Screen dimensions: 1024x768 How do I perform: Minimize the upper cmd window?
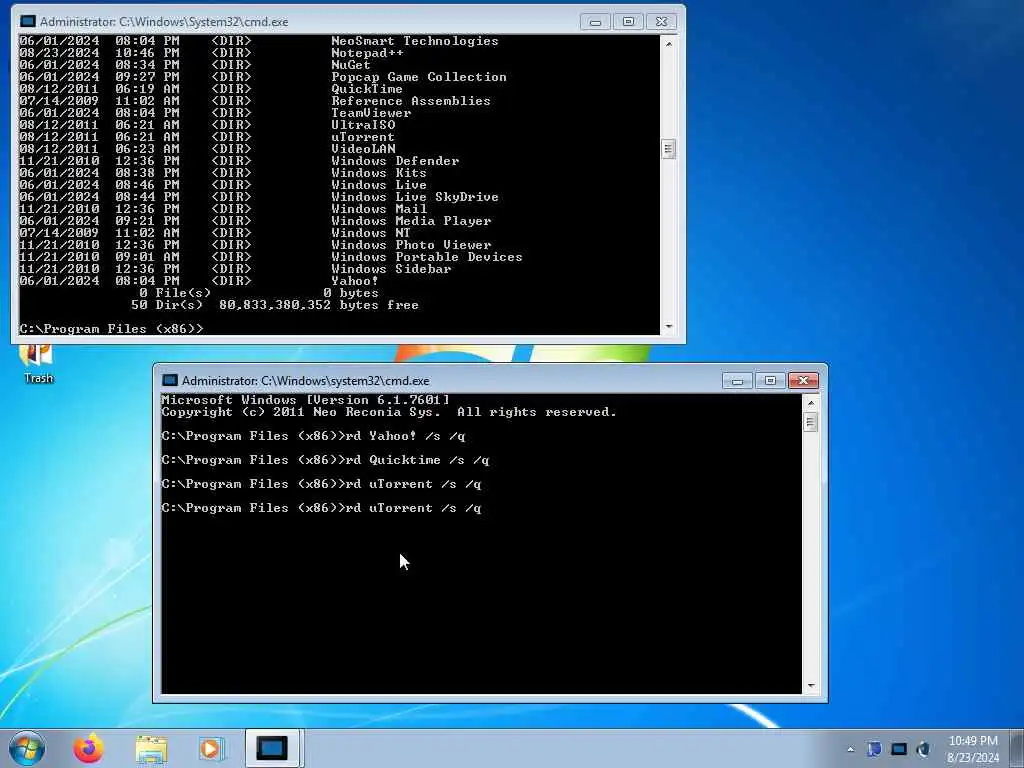[595, 22]
